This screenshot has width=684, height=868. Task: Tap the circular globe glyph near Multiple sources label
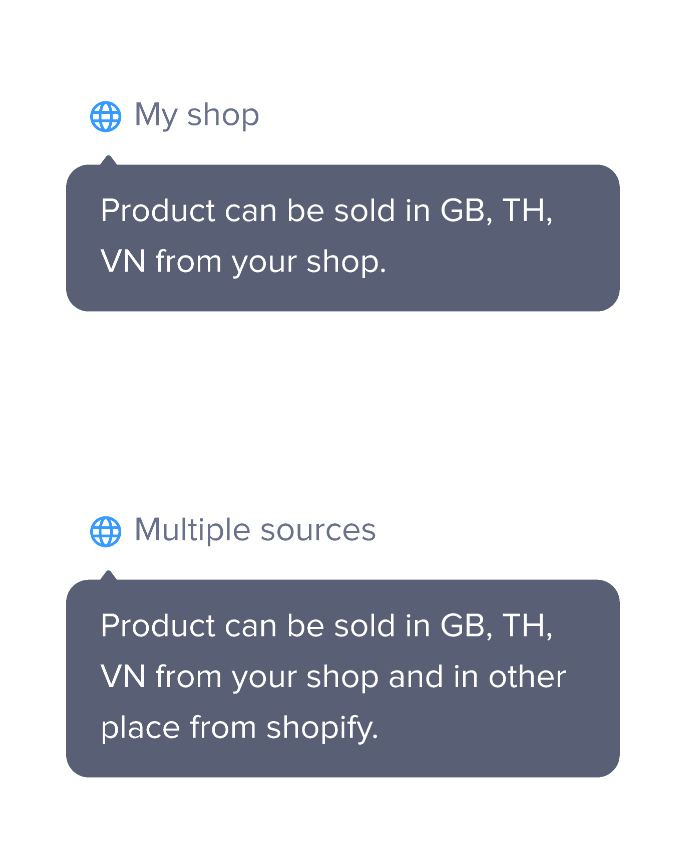point(104,530)
